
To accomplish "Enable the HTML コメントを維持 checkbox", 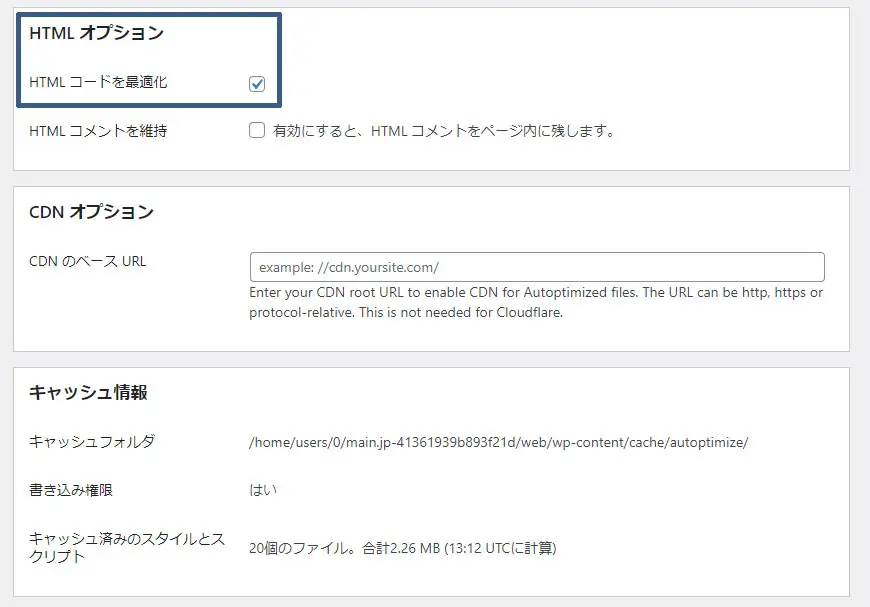I will [x=256, y=130].
